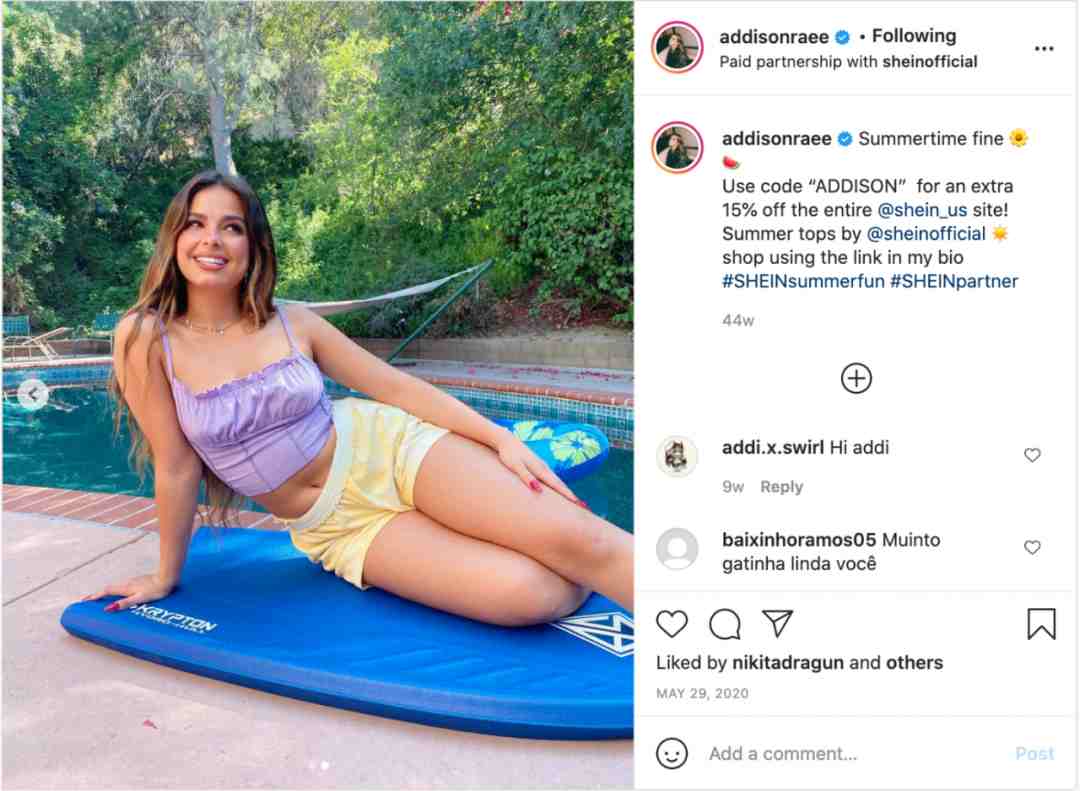
Task: Open the baixinhoramos05 avatar
Action: pos(677,548)
